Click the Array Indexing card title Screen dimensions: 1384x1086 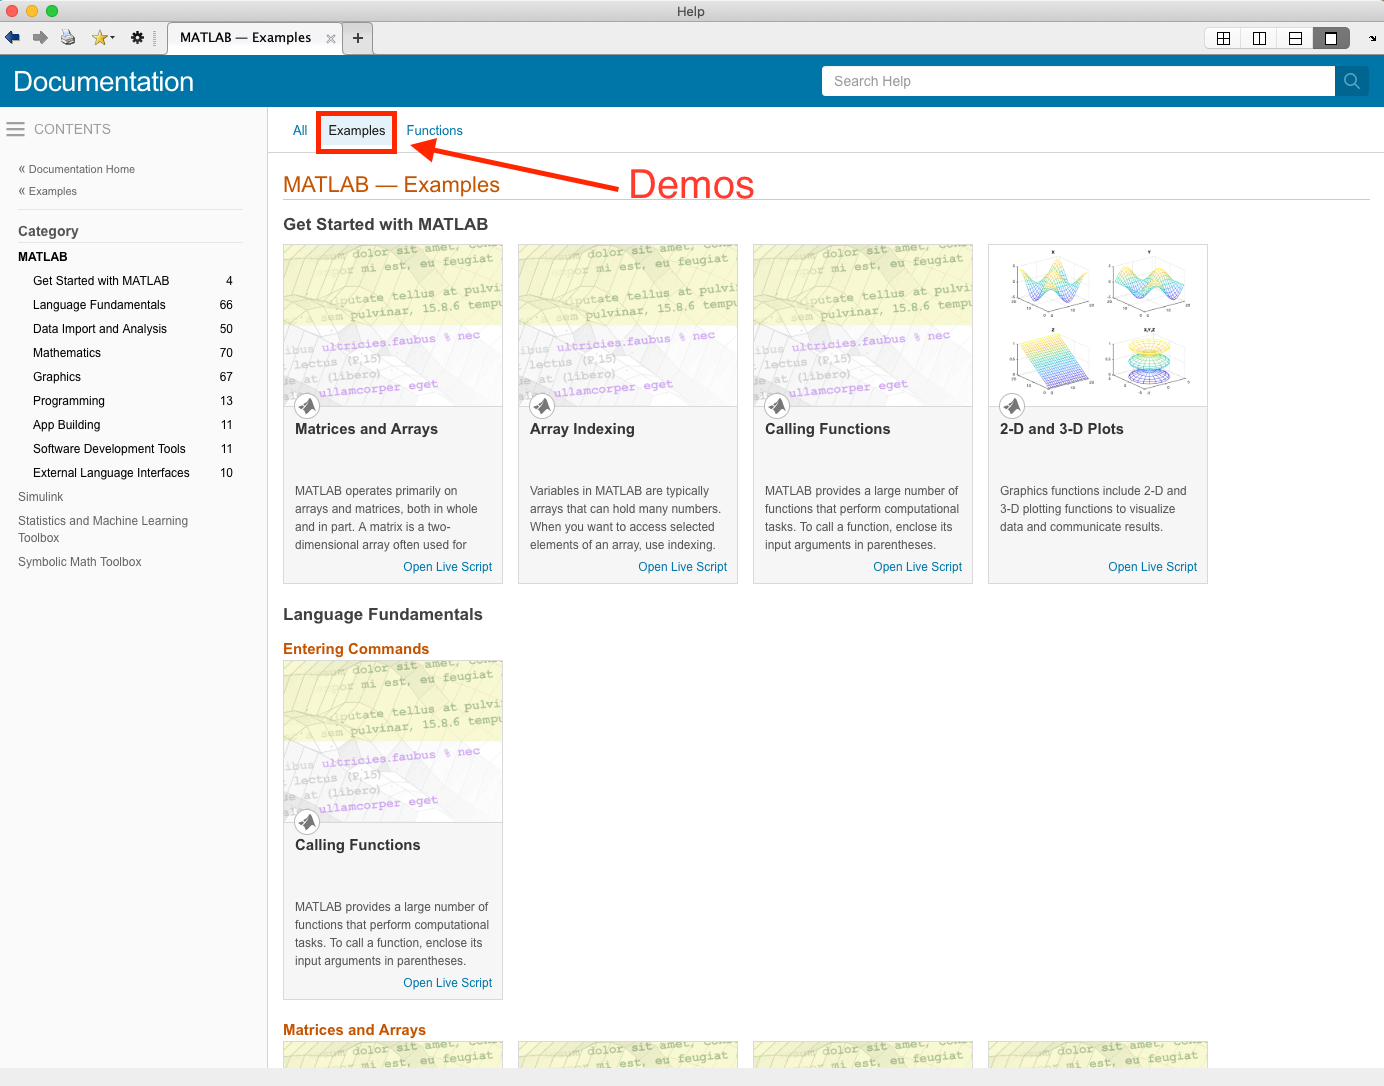pyautogui.click(x=582, y=429)
